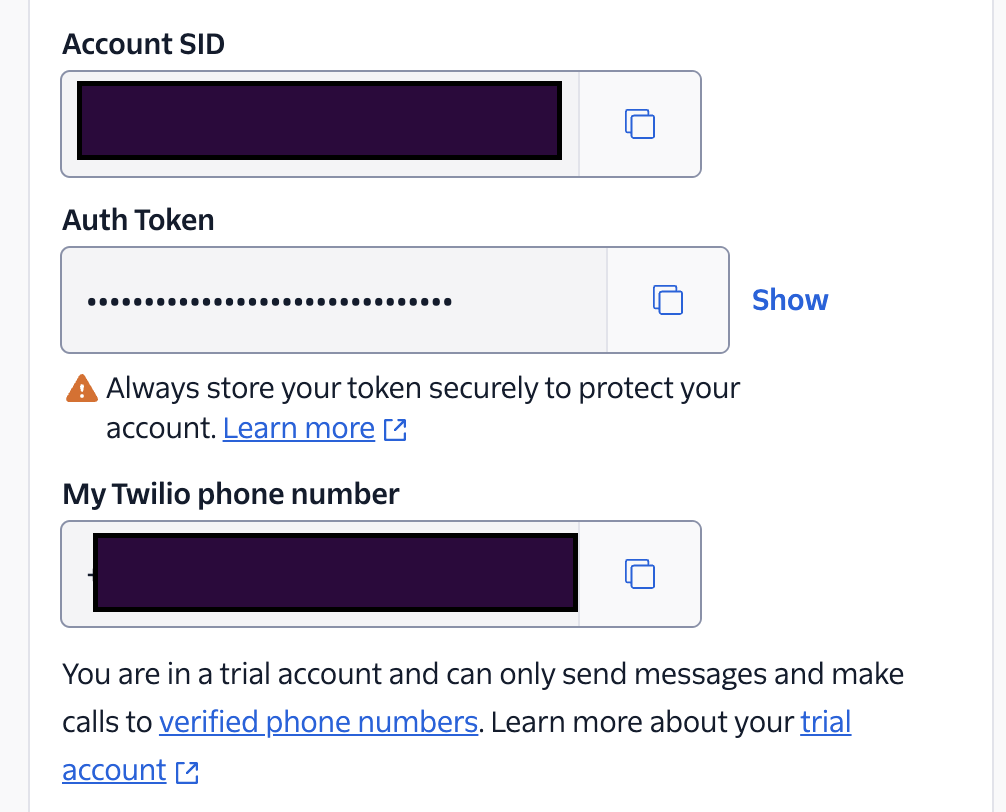Copy the Twilio phone number
Viewport: 1006px width, 812px height.
click(x=640, y=573)
